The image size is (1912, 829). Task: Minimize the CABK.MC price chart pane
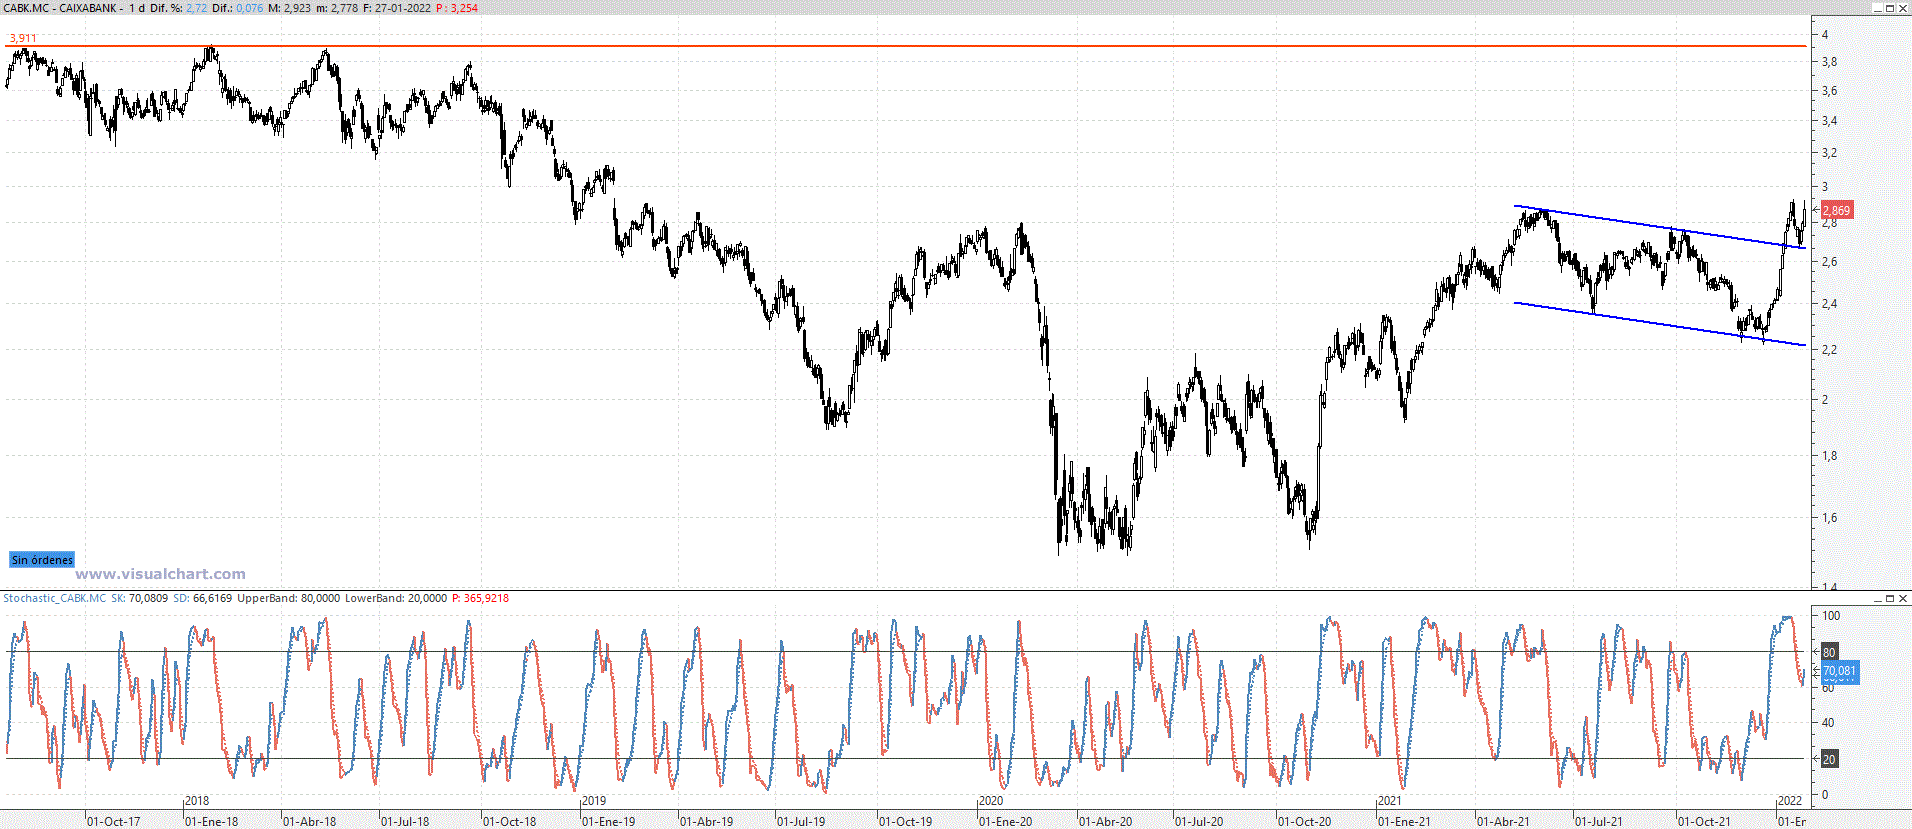point(1877,8)
